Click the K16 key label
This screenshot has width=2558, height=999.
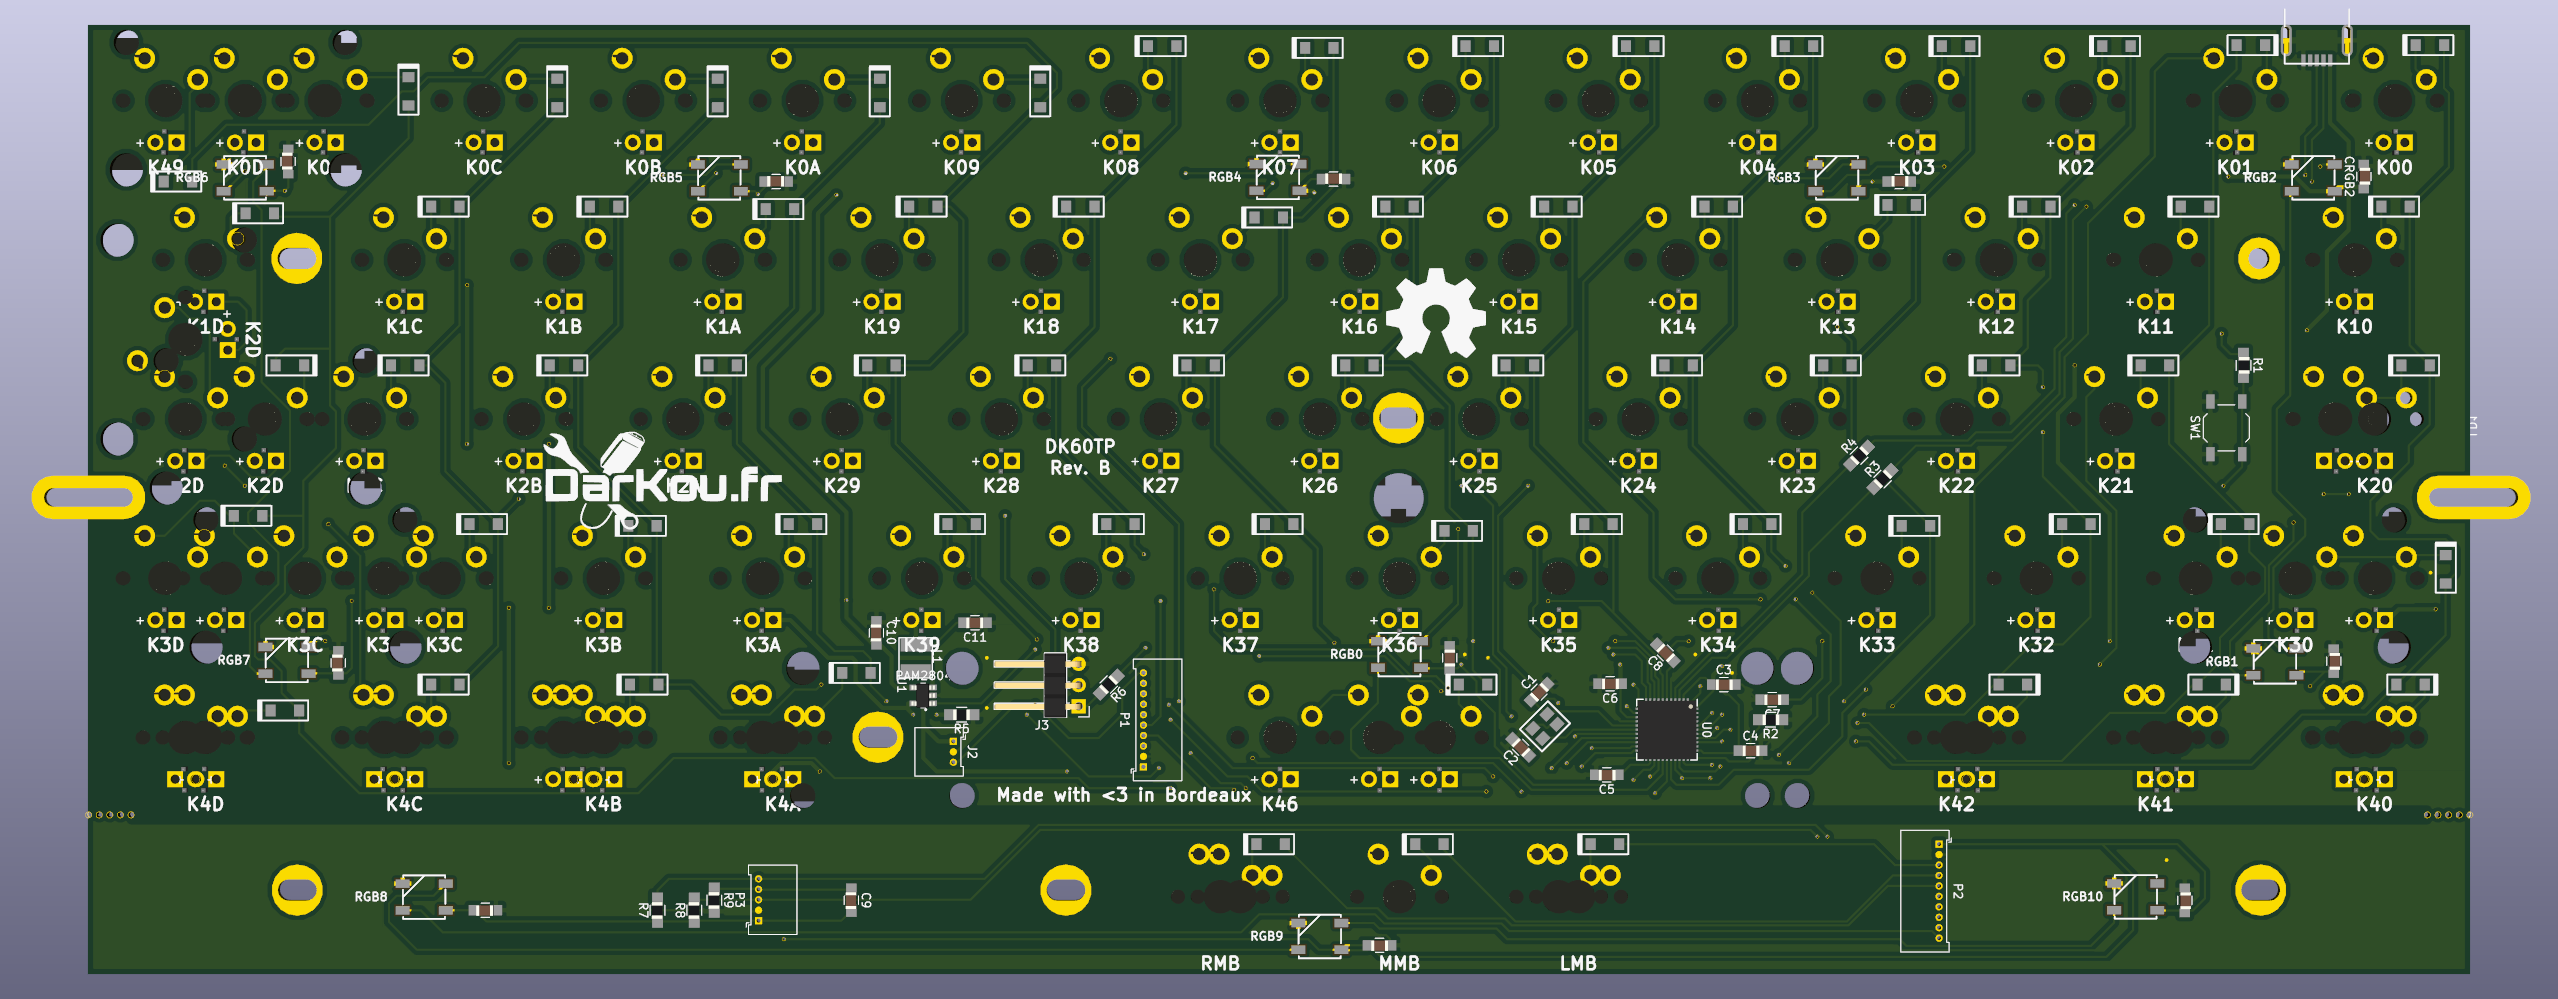coord(1359,326)
